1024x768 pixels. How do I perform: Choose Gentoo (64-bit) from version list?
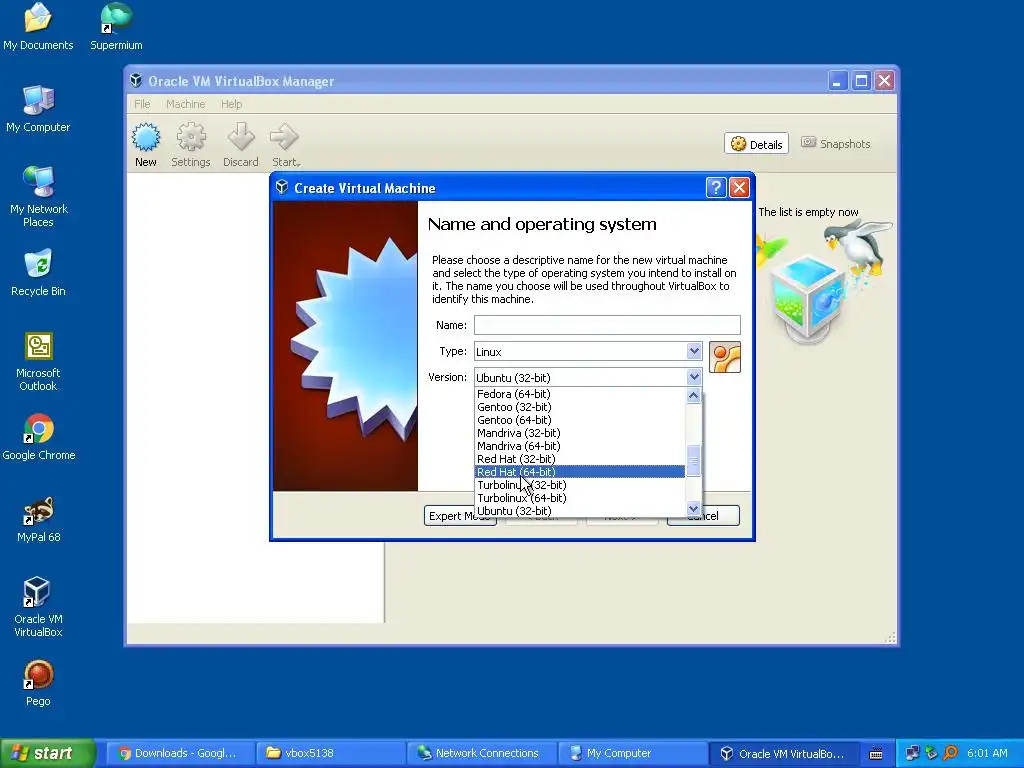579,420
